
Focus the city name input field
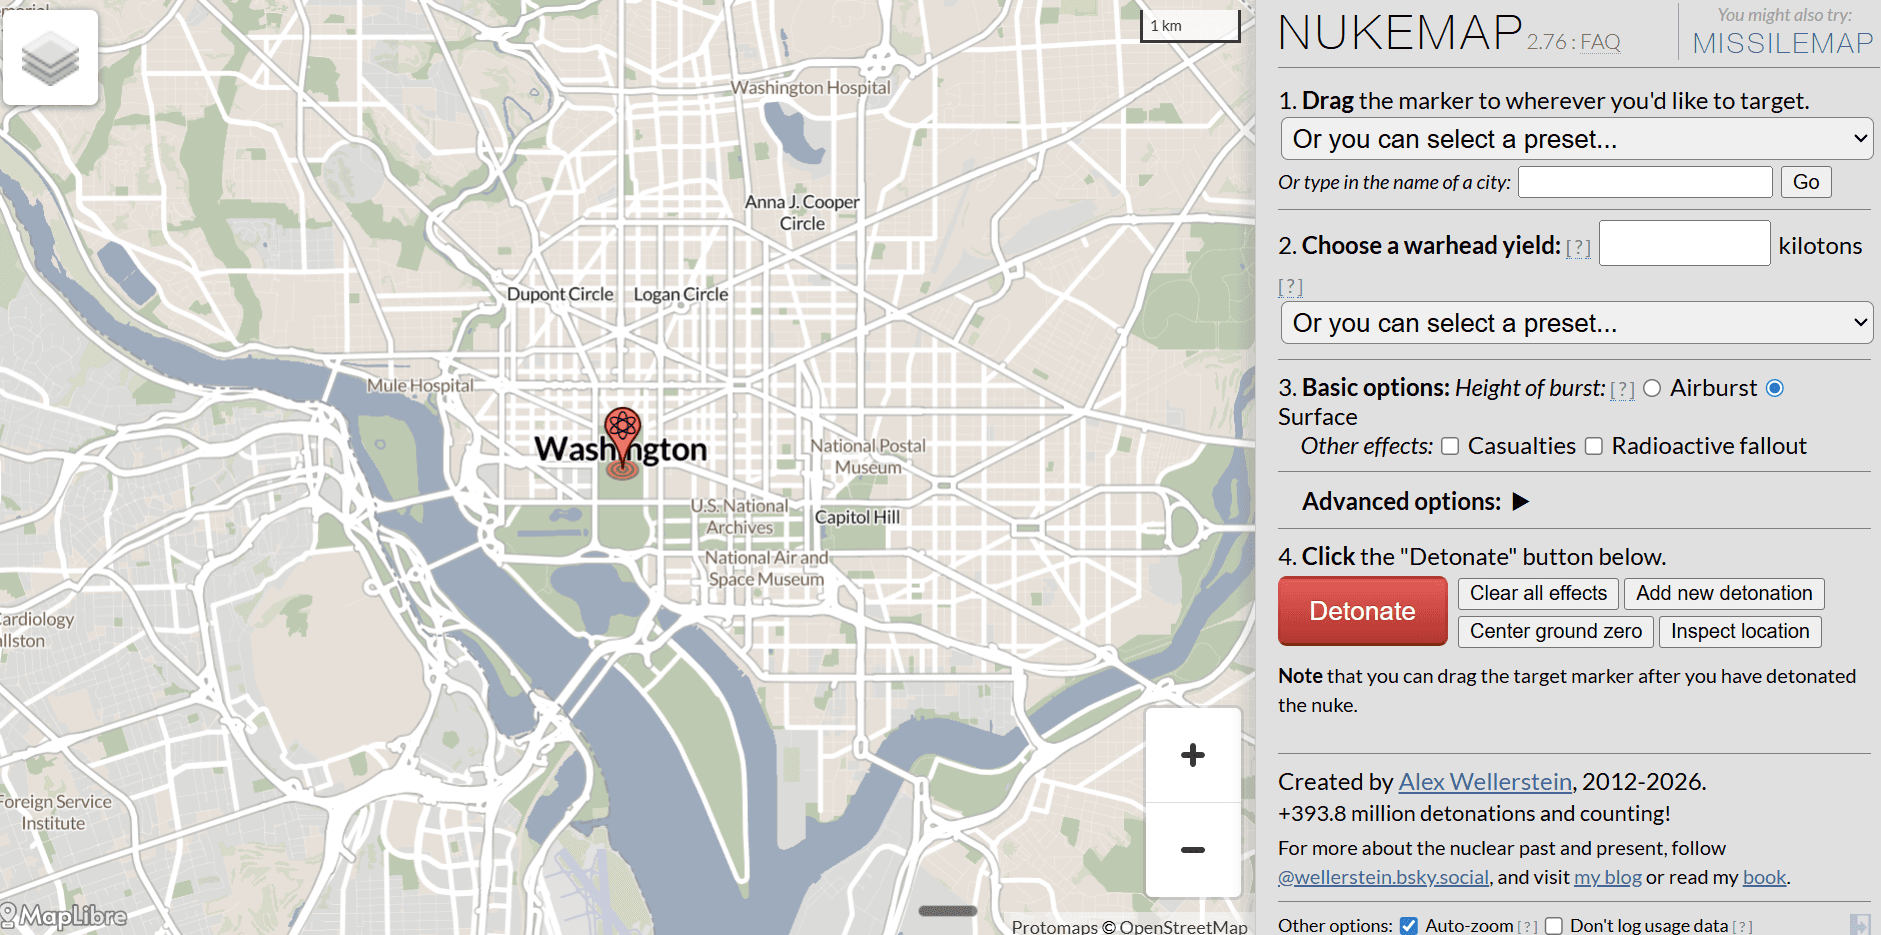coord(1645,182)
